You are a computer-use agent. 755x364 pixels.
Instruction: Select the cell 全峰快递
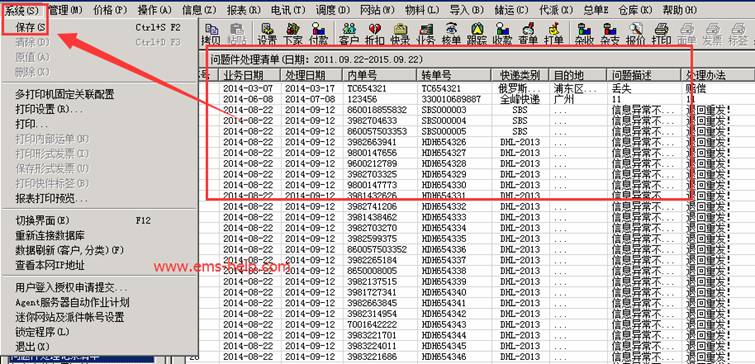click(521, 99)
